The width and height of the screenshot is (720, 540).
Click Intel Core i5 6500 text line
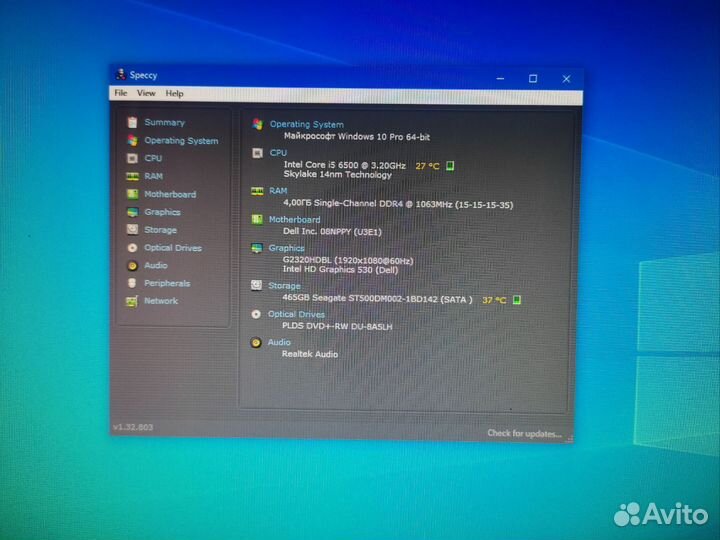pos(344,165)
